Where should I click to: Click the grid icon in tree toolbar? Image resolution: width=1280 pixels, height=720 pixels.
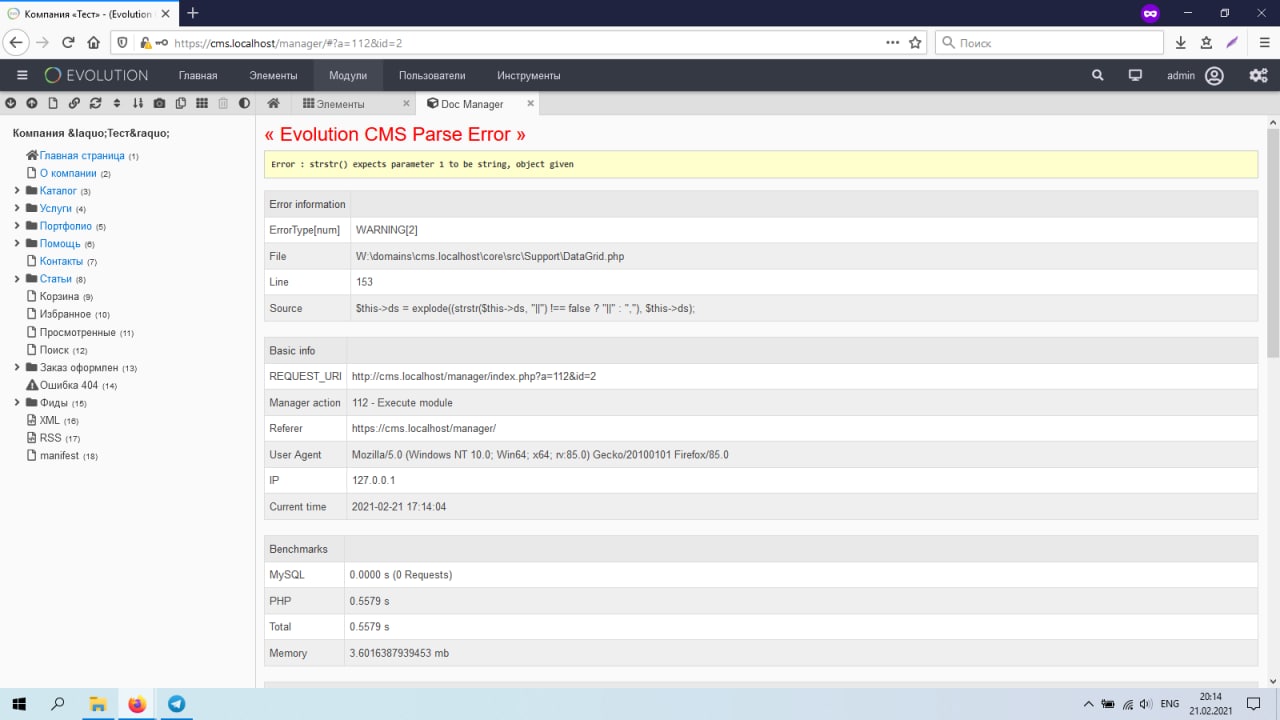202,103
